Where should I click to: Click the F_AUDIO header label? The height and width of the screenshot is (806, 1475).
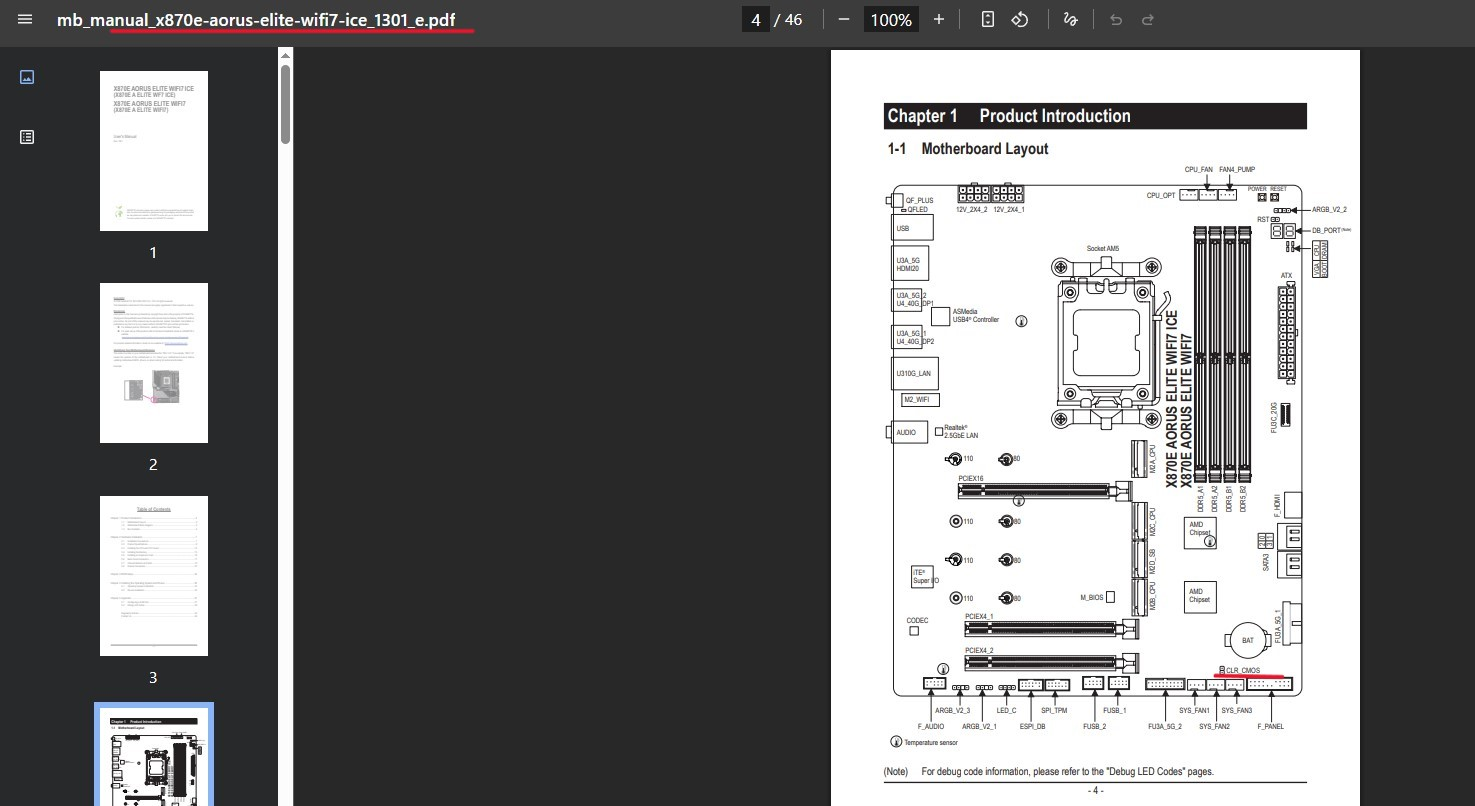(931, 727)
